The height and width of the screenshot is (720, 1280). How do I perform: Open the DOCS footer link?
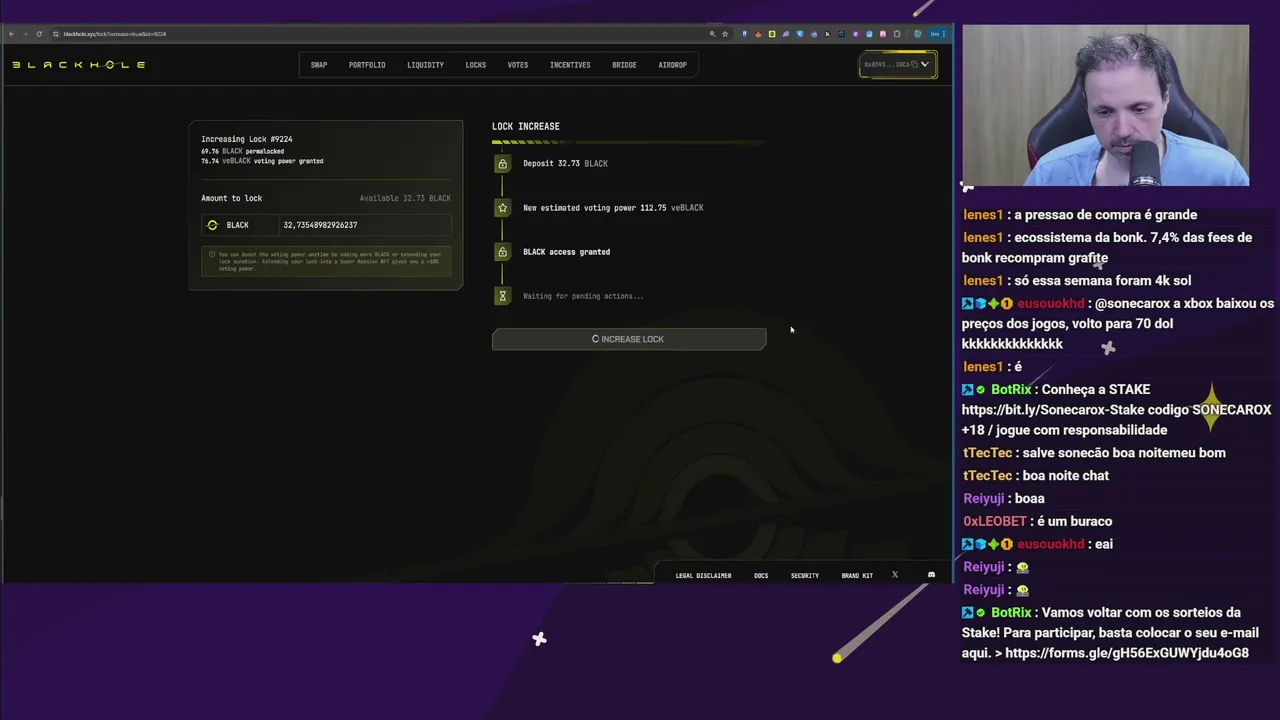coord(761,576)
